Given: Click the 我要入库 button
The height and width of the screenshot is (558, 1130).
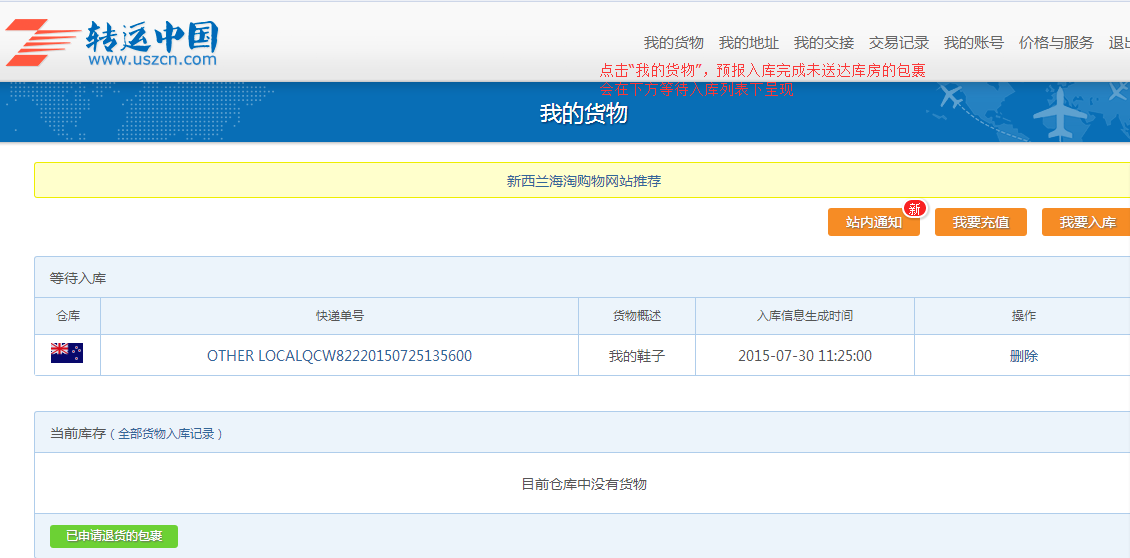Looking at the screenshot, I should click(1086, 222).
